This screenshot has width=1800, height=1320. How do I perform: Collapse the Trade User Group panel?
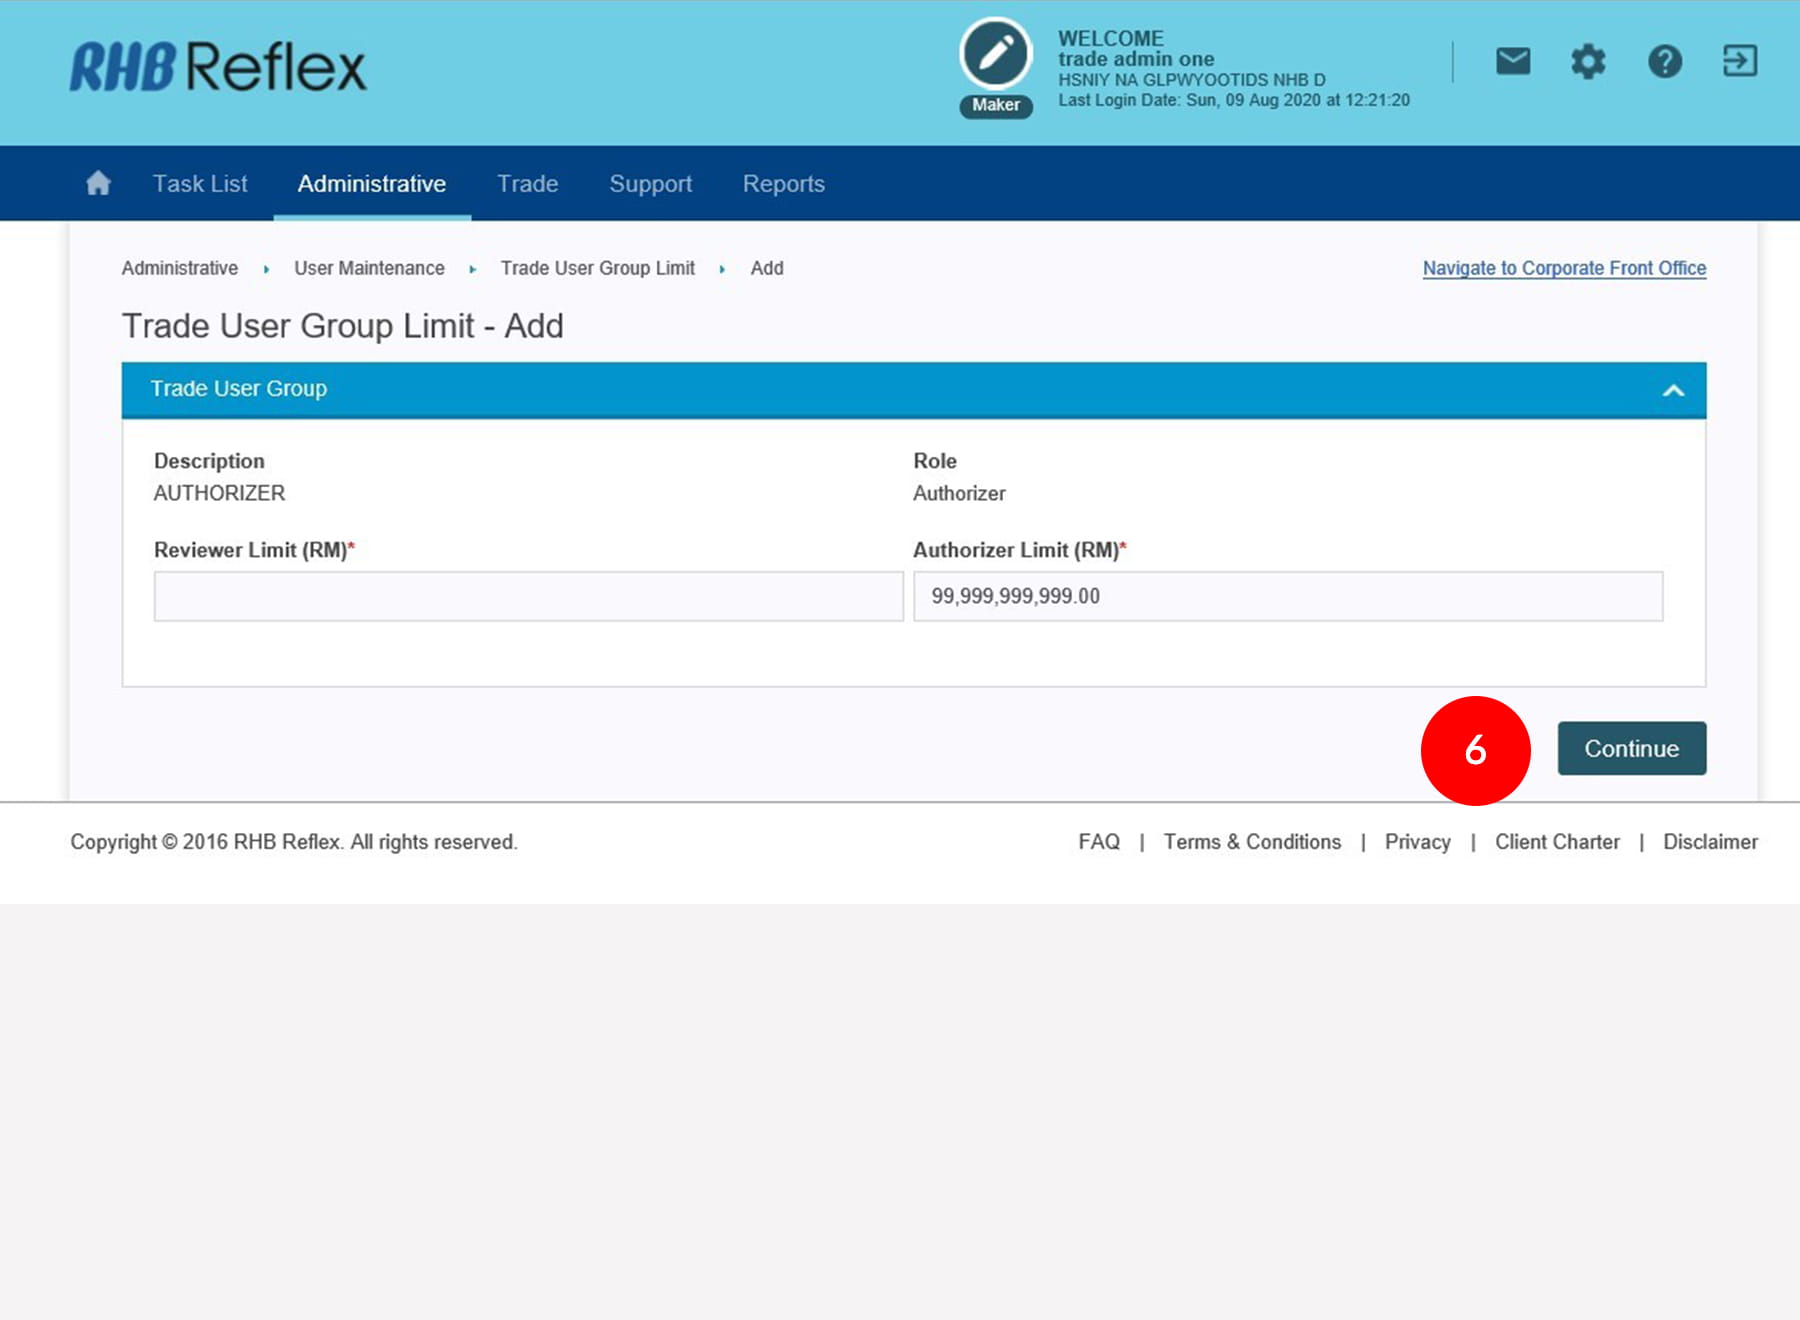pos(1673,390)
